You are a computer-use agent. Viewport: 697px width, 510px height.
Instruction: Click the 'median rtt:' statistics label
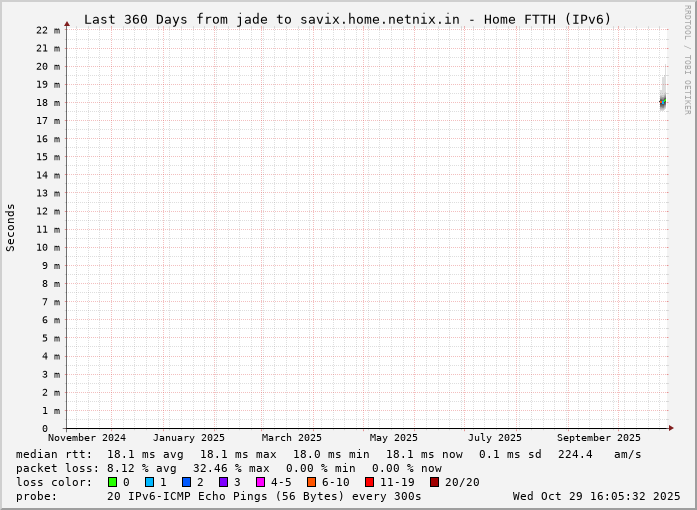pos(54,454)
